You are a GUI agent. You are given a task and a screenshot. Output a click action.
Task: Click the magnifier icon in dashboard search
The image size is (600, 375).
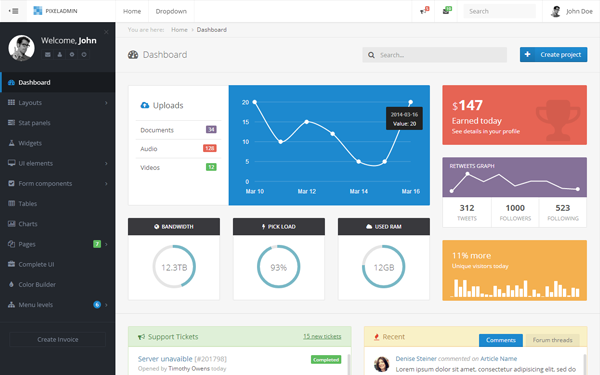(371, 55)
